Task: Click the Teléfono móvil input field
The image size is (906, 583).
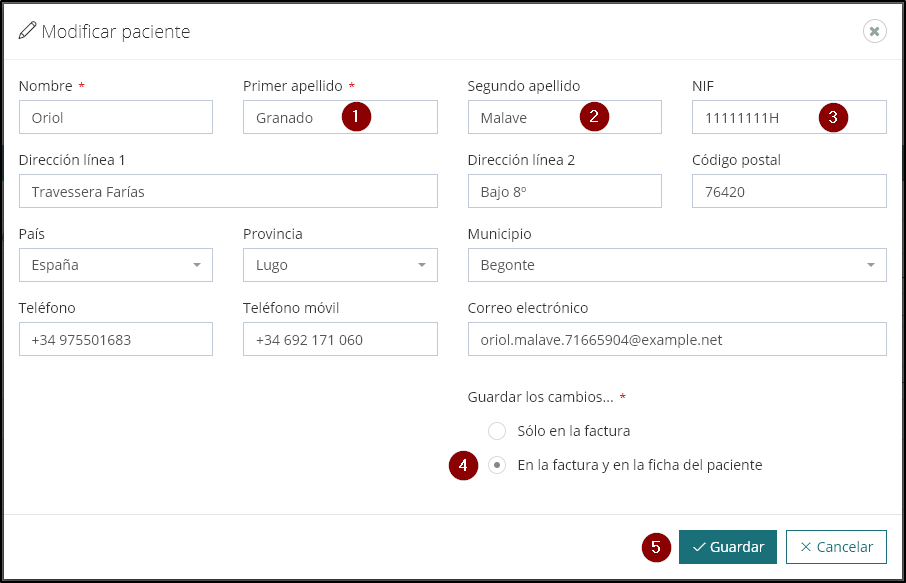Action: pyautogui.click(x=340, y=340)
